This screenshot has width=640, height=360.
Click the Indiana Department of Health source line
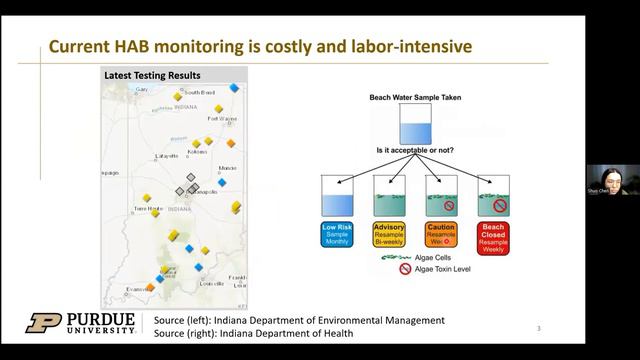pos(253,333)
